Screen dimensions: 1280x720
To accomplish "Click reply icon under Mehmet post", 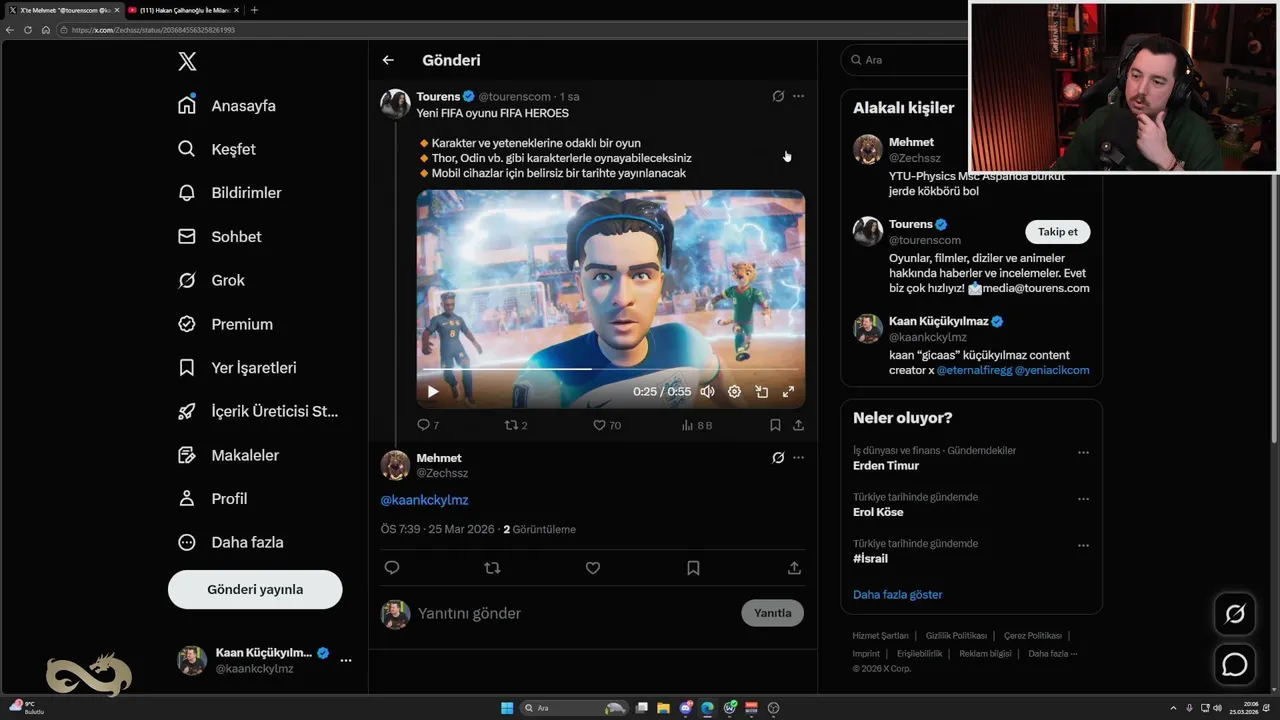I will (392, 568).
